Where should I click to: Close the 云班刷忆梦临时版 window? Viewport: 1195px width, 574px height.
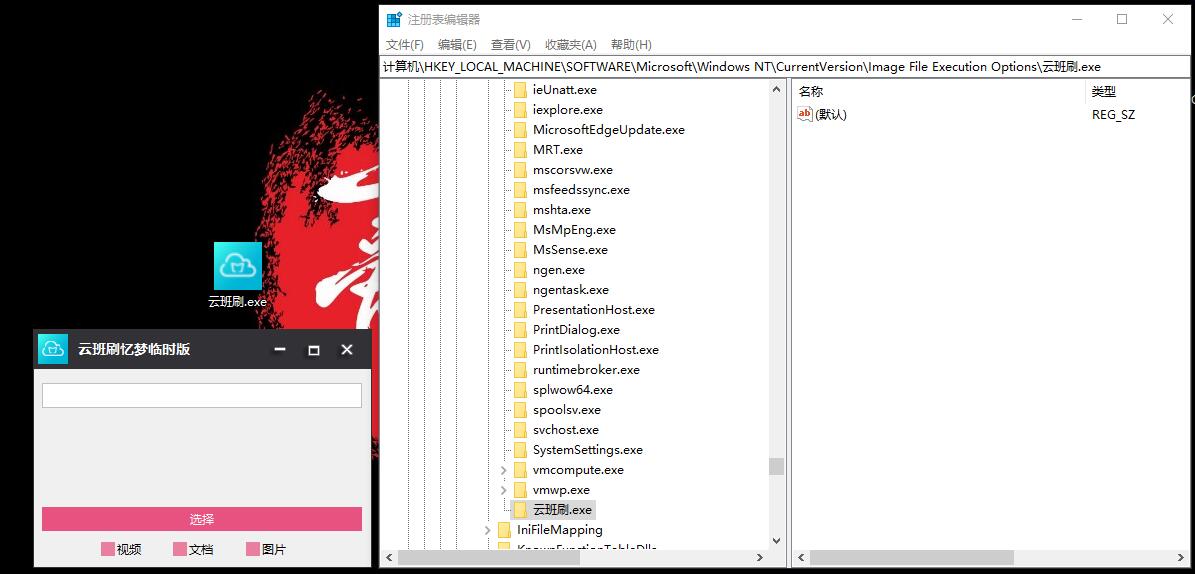(x=347, y=350)
